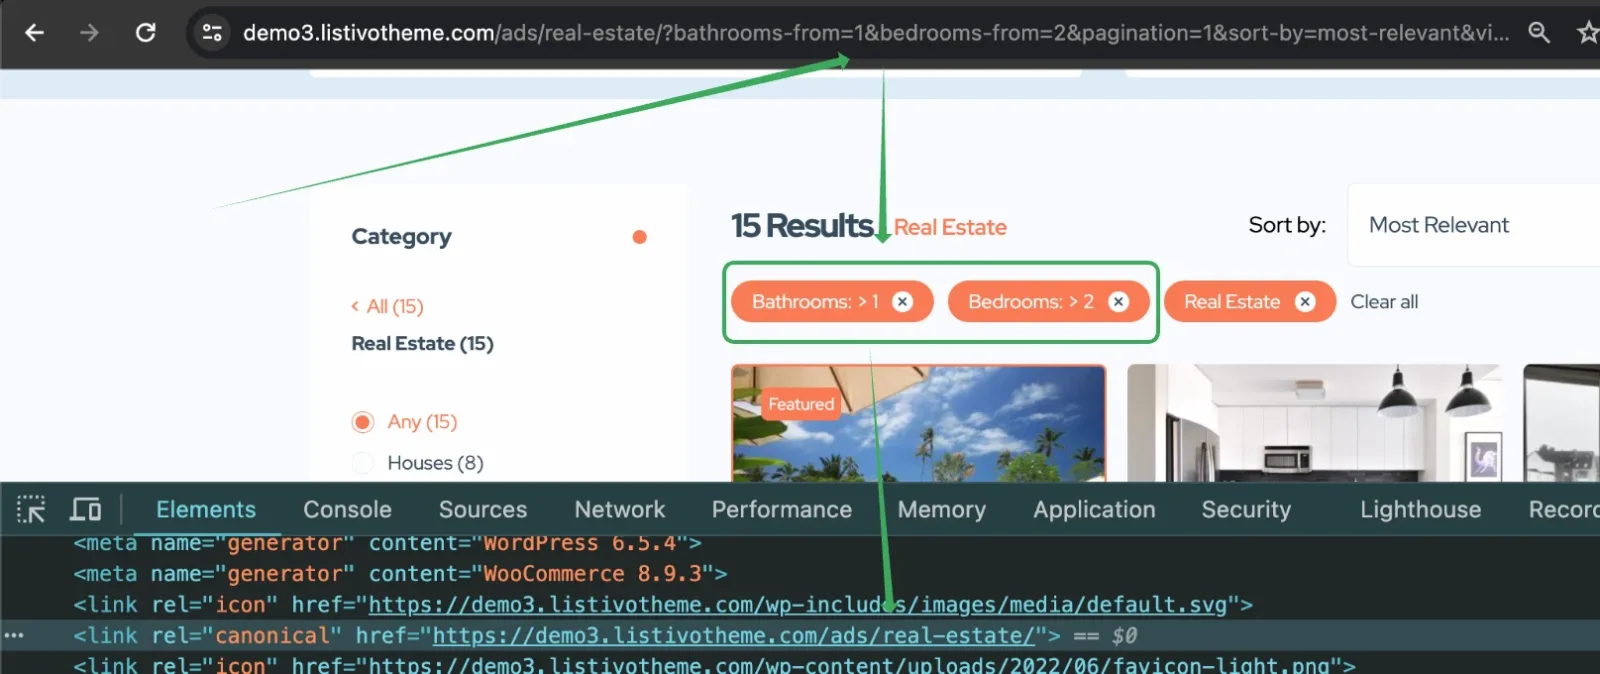
Task: Click the Category filter heading
Action: pos(401,237)
